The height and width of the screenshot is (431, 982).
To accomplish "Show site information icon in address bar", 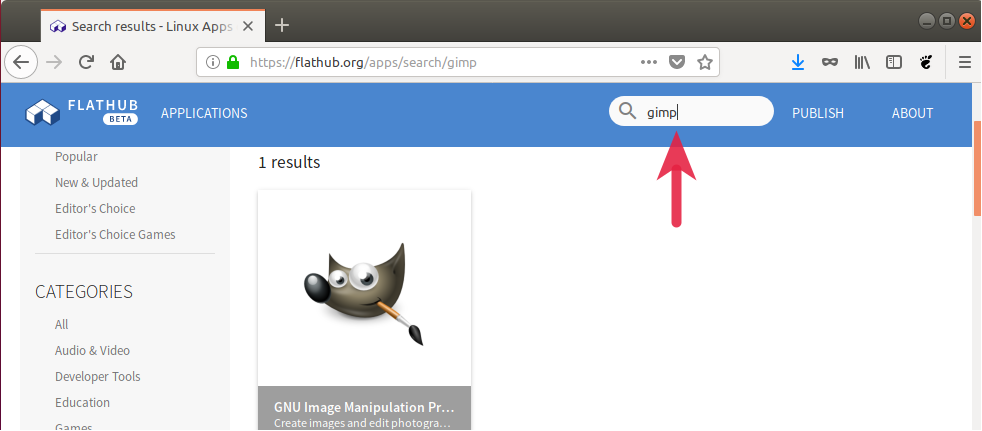I will [x=213, y=63].
